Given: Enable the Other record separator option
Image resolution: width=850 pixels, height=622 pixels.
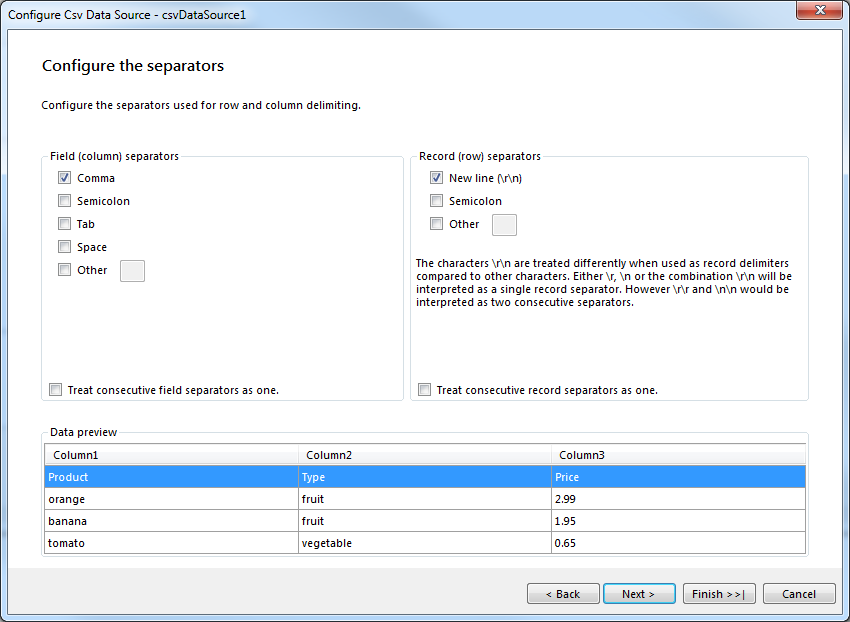Looking at the screenshot, I should [x=436, y=224].
